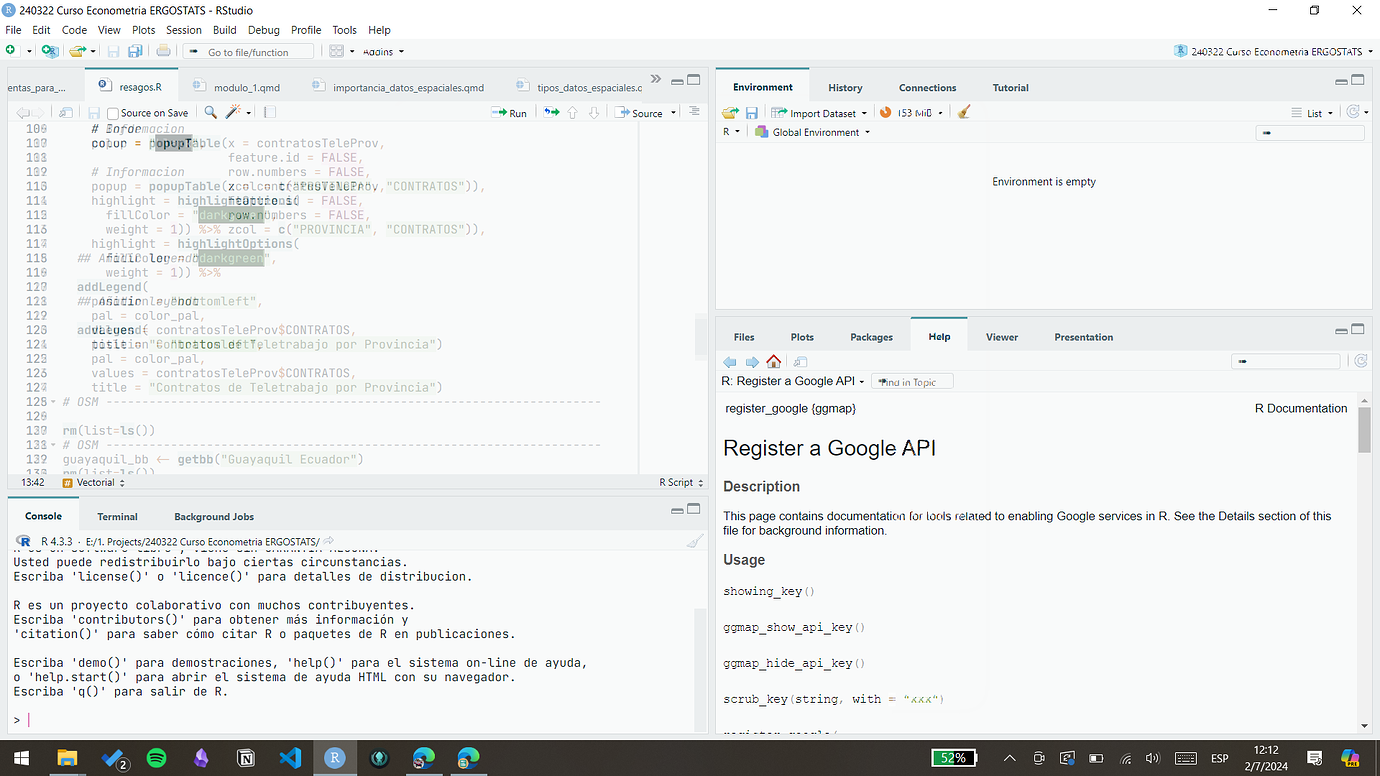
Task: Compile a report from resagos.R
Action: click(x=268, y=112)
